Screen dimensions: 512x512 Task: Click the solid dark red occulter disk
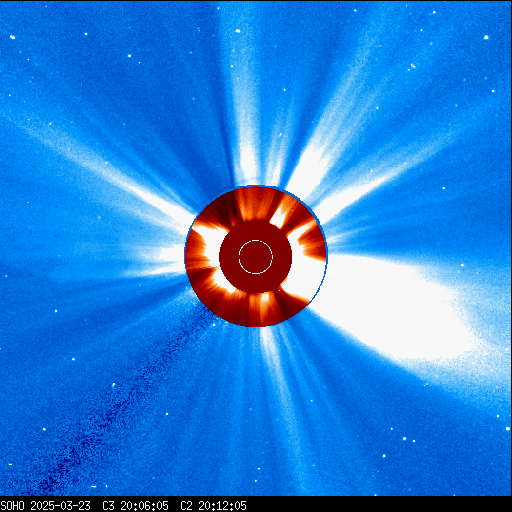point(256,257)
